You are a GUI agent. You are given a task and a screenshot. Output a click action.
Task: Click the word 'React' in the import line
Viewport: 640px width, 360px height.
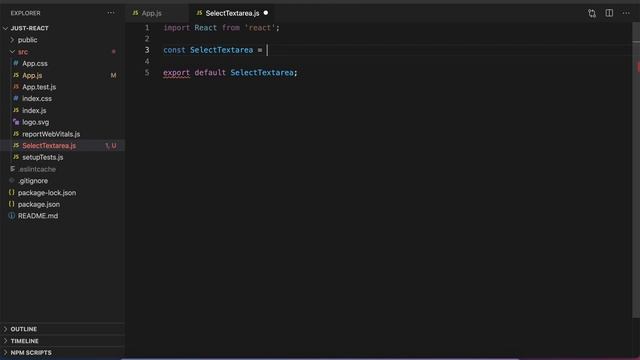point(205,28)
